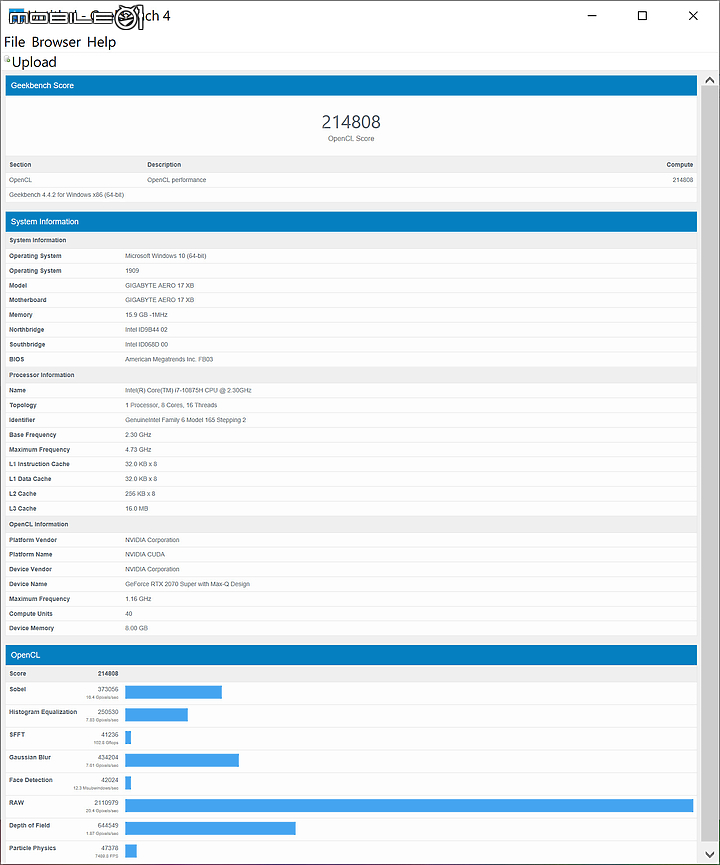Image resolution: width=720 pixels, height=865 pixels.
Task: Click the OpenCL Information subheader
Action: click(351, 525)
